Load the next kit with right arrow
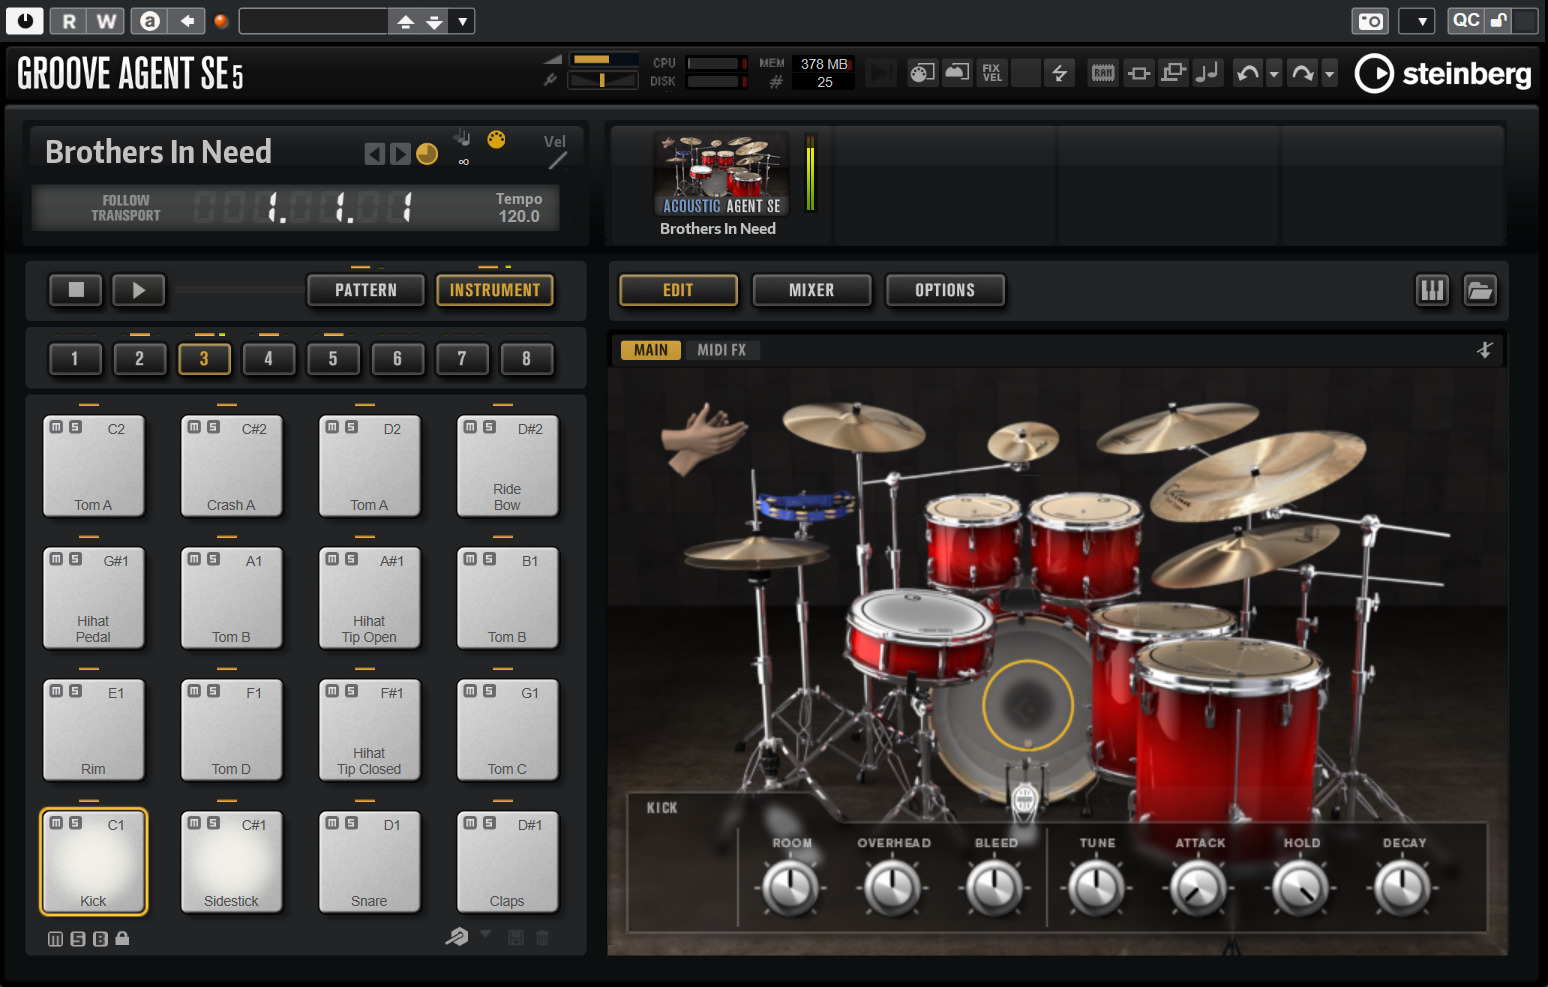 click(x=400, y=154)
